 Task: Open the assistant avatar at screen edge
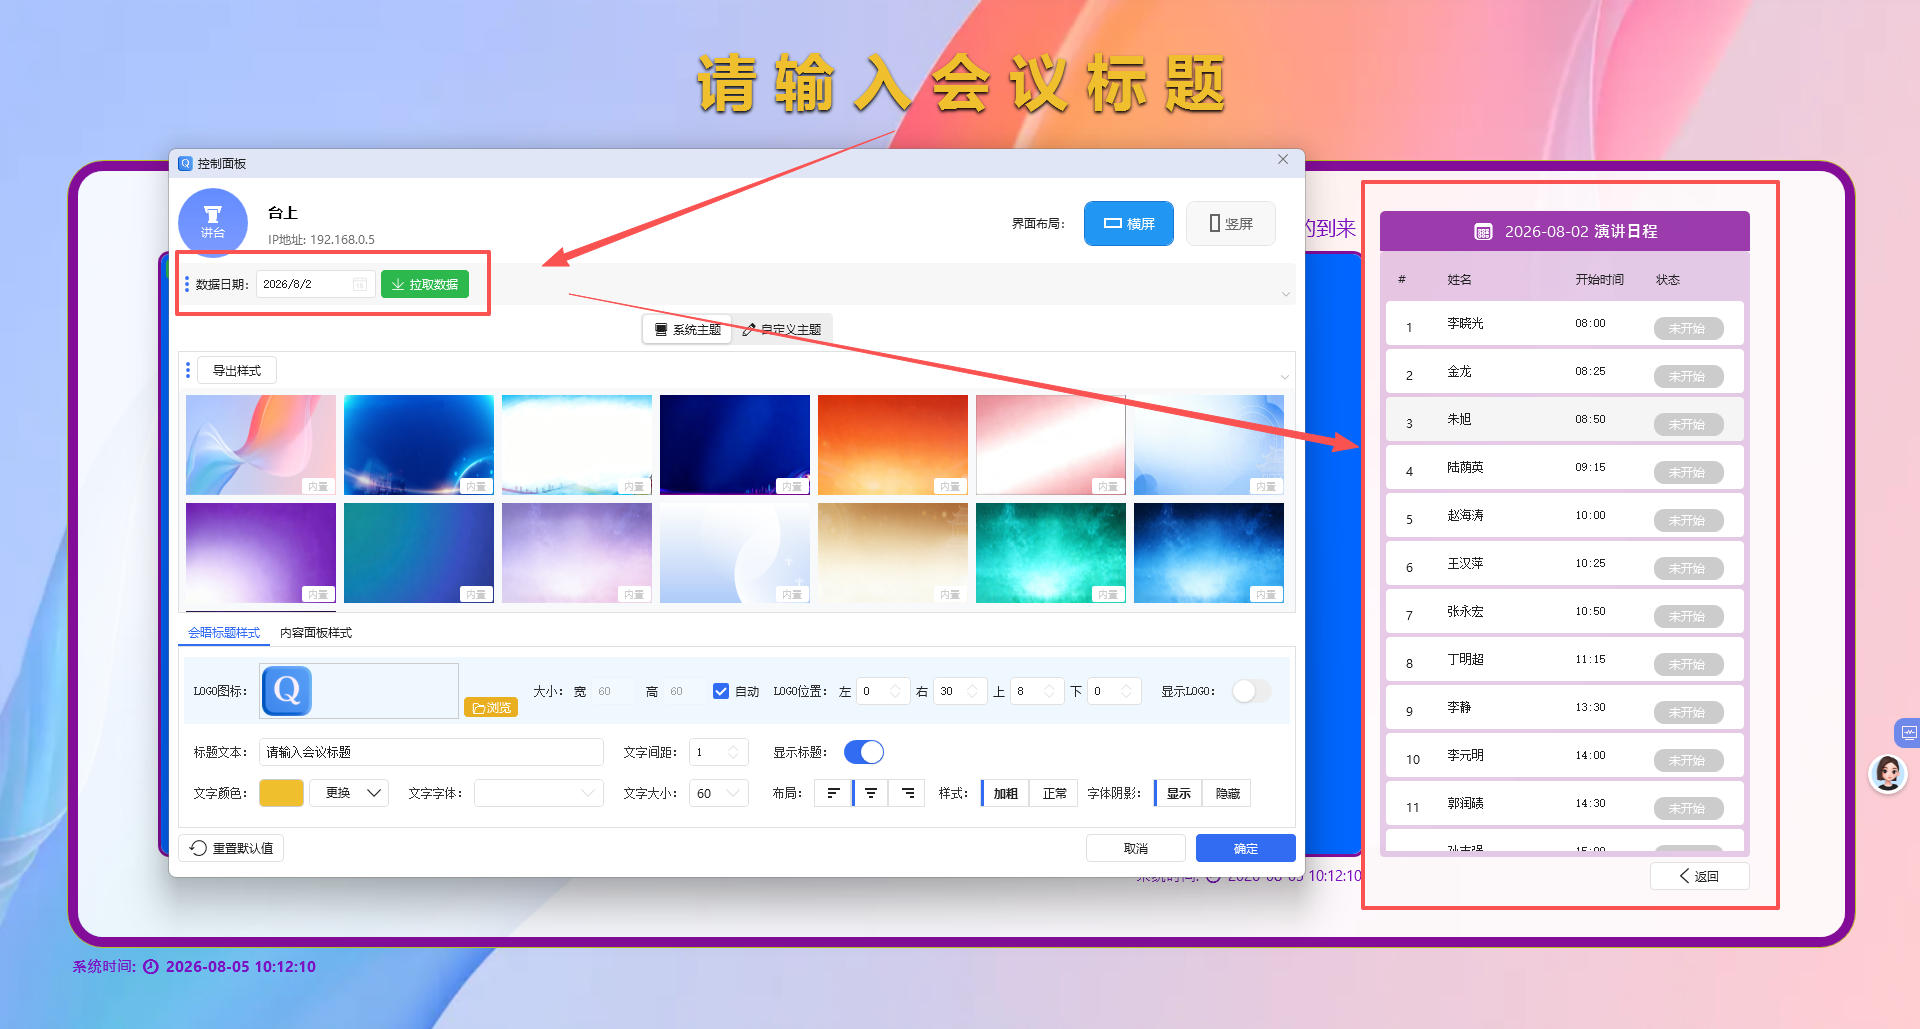[x=1888, y=774]
